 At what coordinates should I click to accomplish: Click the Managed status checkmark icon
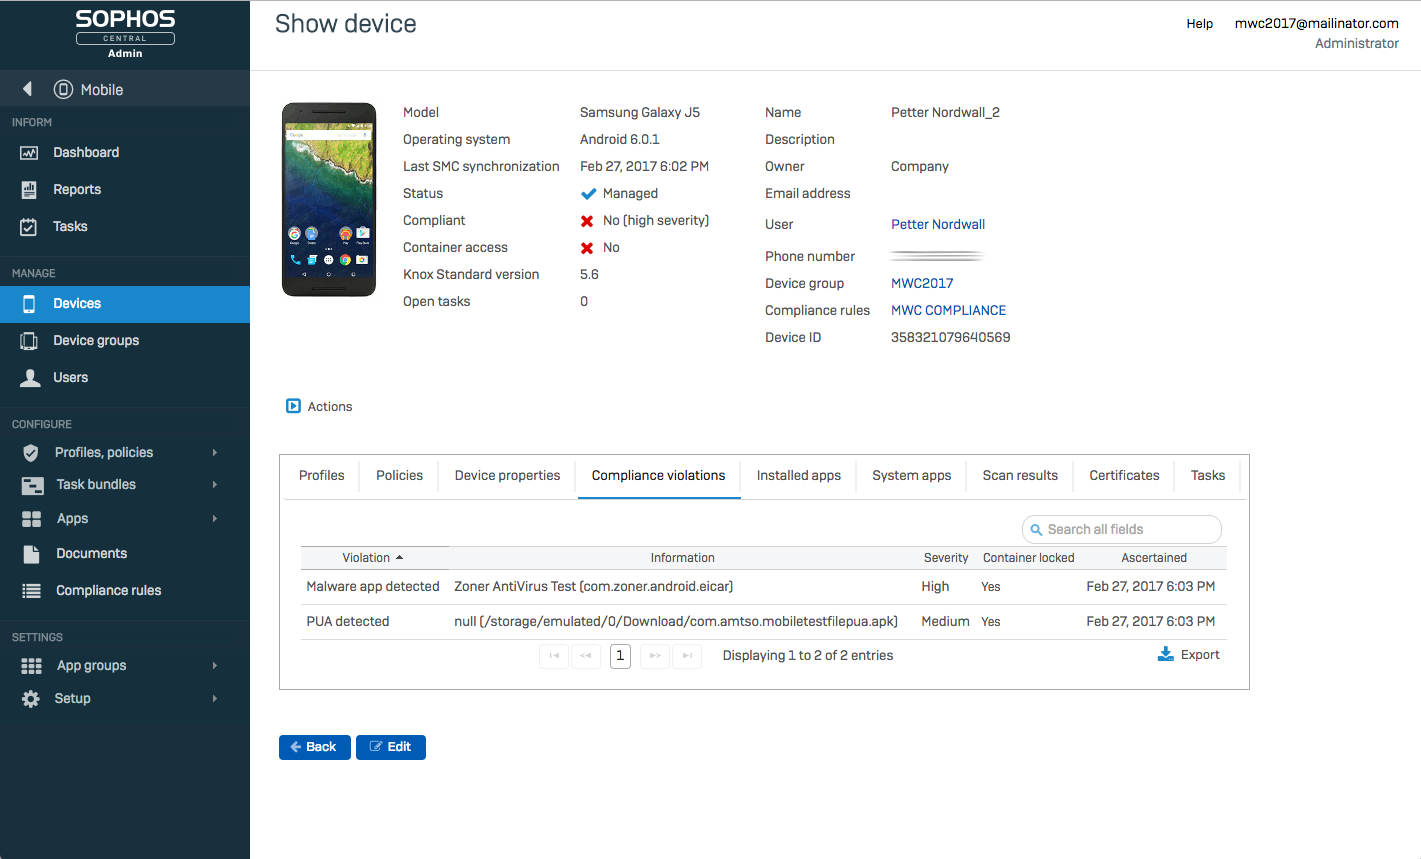coord(589,194)
